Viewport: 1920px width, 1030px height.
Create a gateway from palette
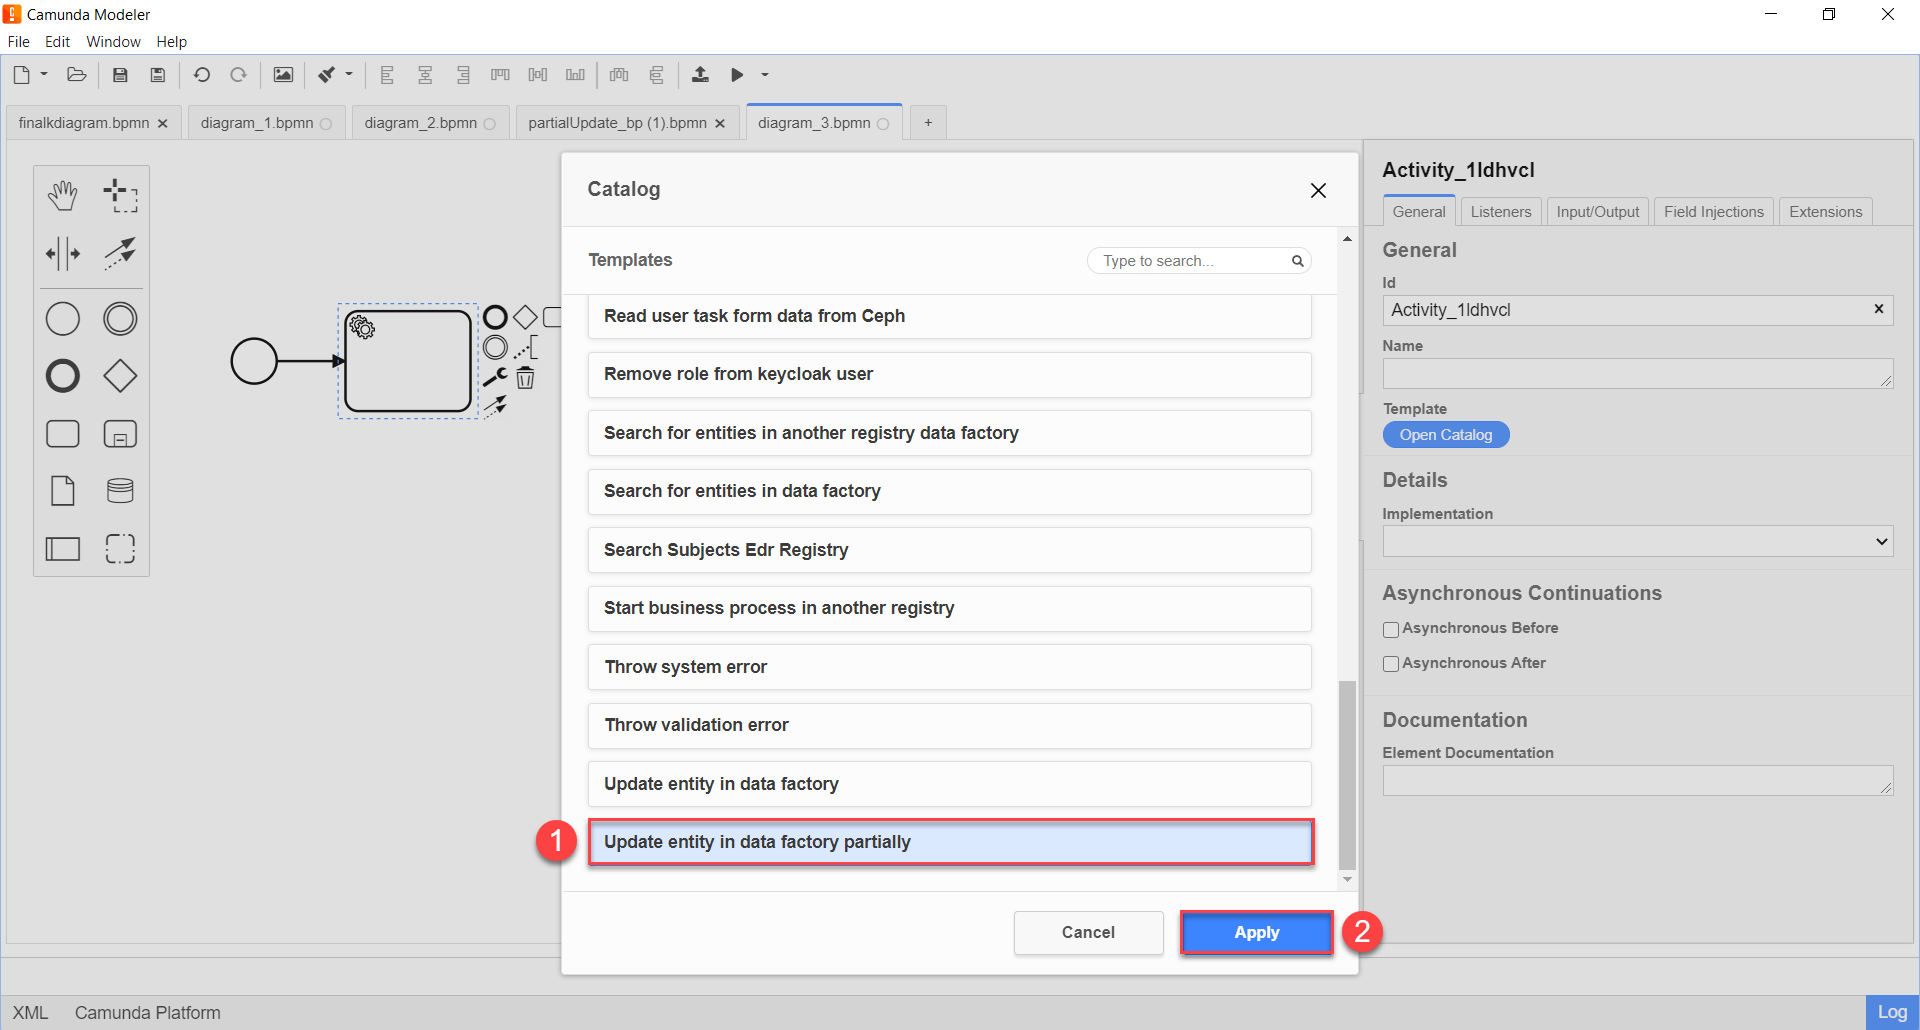click(120, 376)
